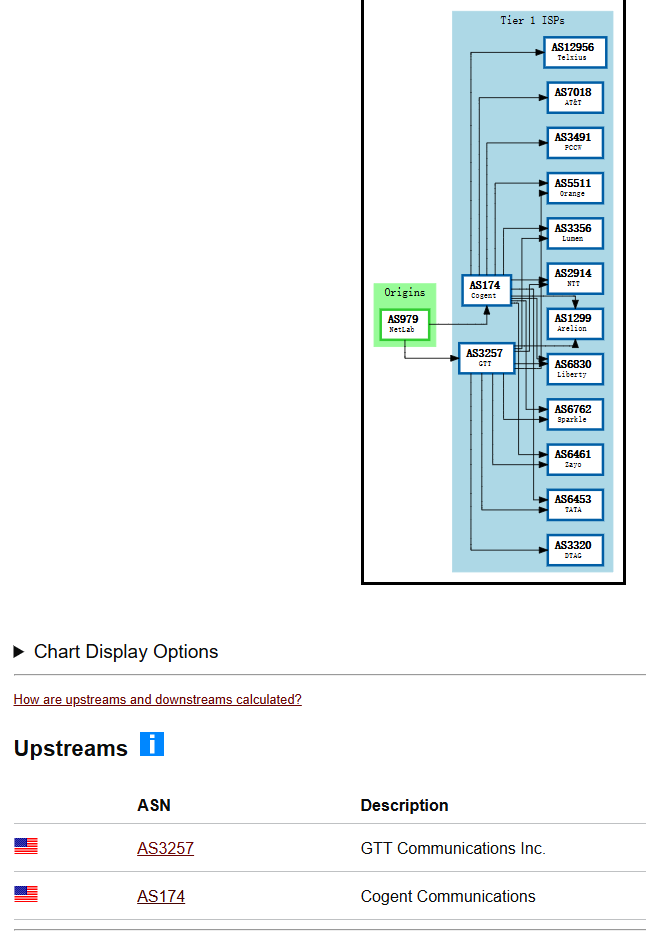Viewport: 646px width, 936px height.
Task: Click the AS3491 PCCW node
Action: [x=575, y=143]
